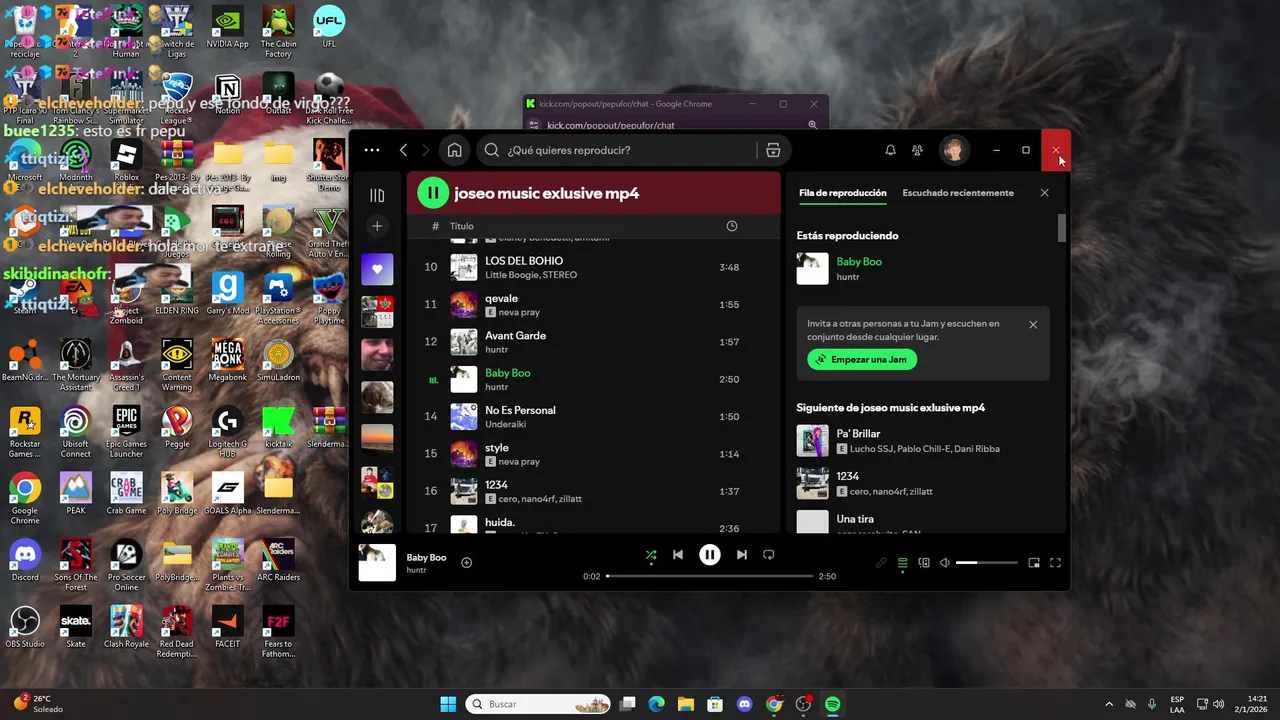The width and height of the screenshot is (1280, 720).
Task: Open Liked Songs purple heart in sidebar
Action: pos(377,269)
